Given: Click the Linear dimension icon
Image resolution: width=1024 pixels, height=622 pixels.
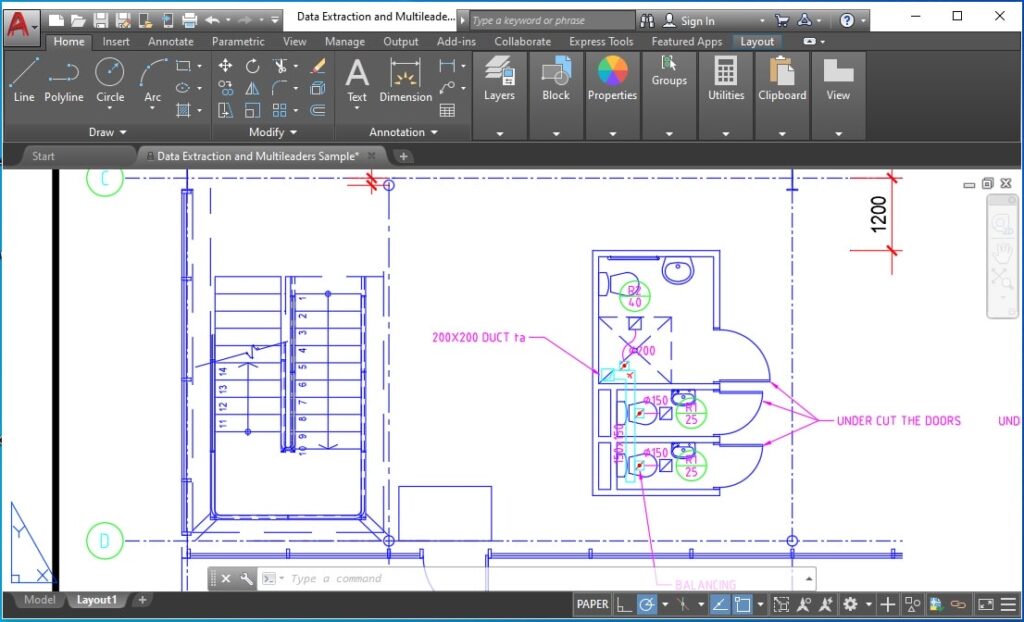Looking at the screenshot, I should click(447, 65).
